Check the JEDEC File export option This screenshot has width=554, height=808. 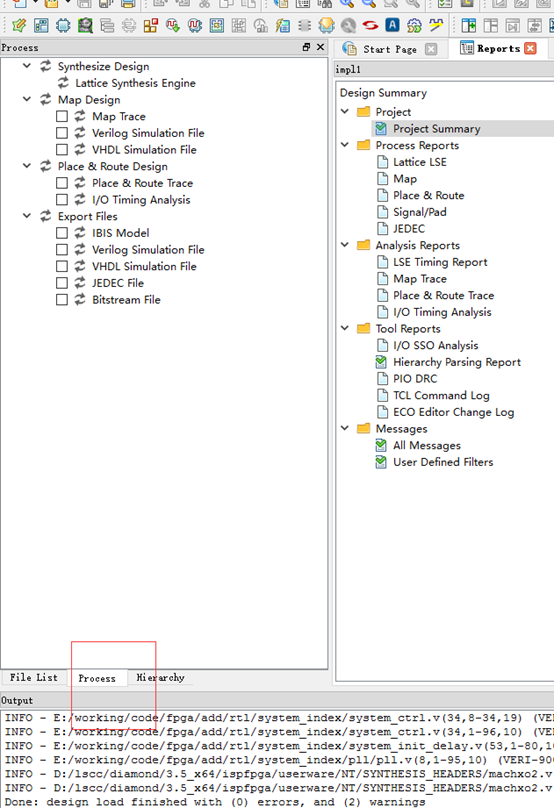(x=62, y=283)
